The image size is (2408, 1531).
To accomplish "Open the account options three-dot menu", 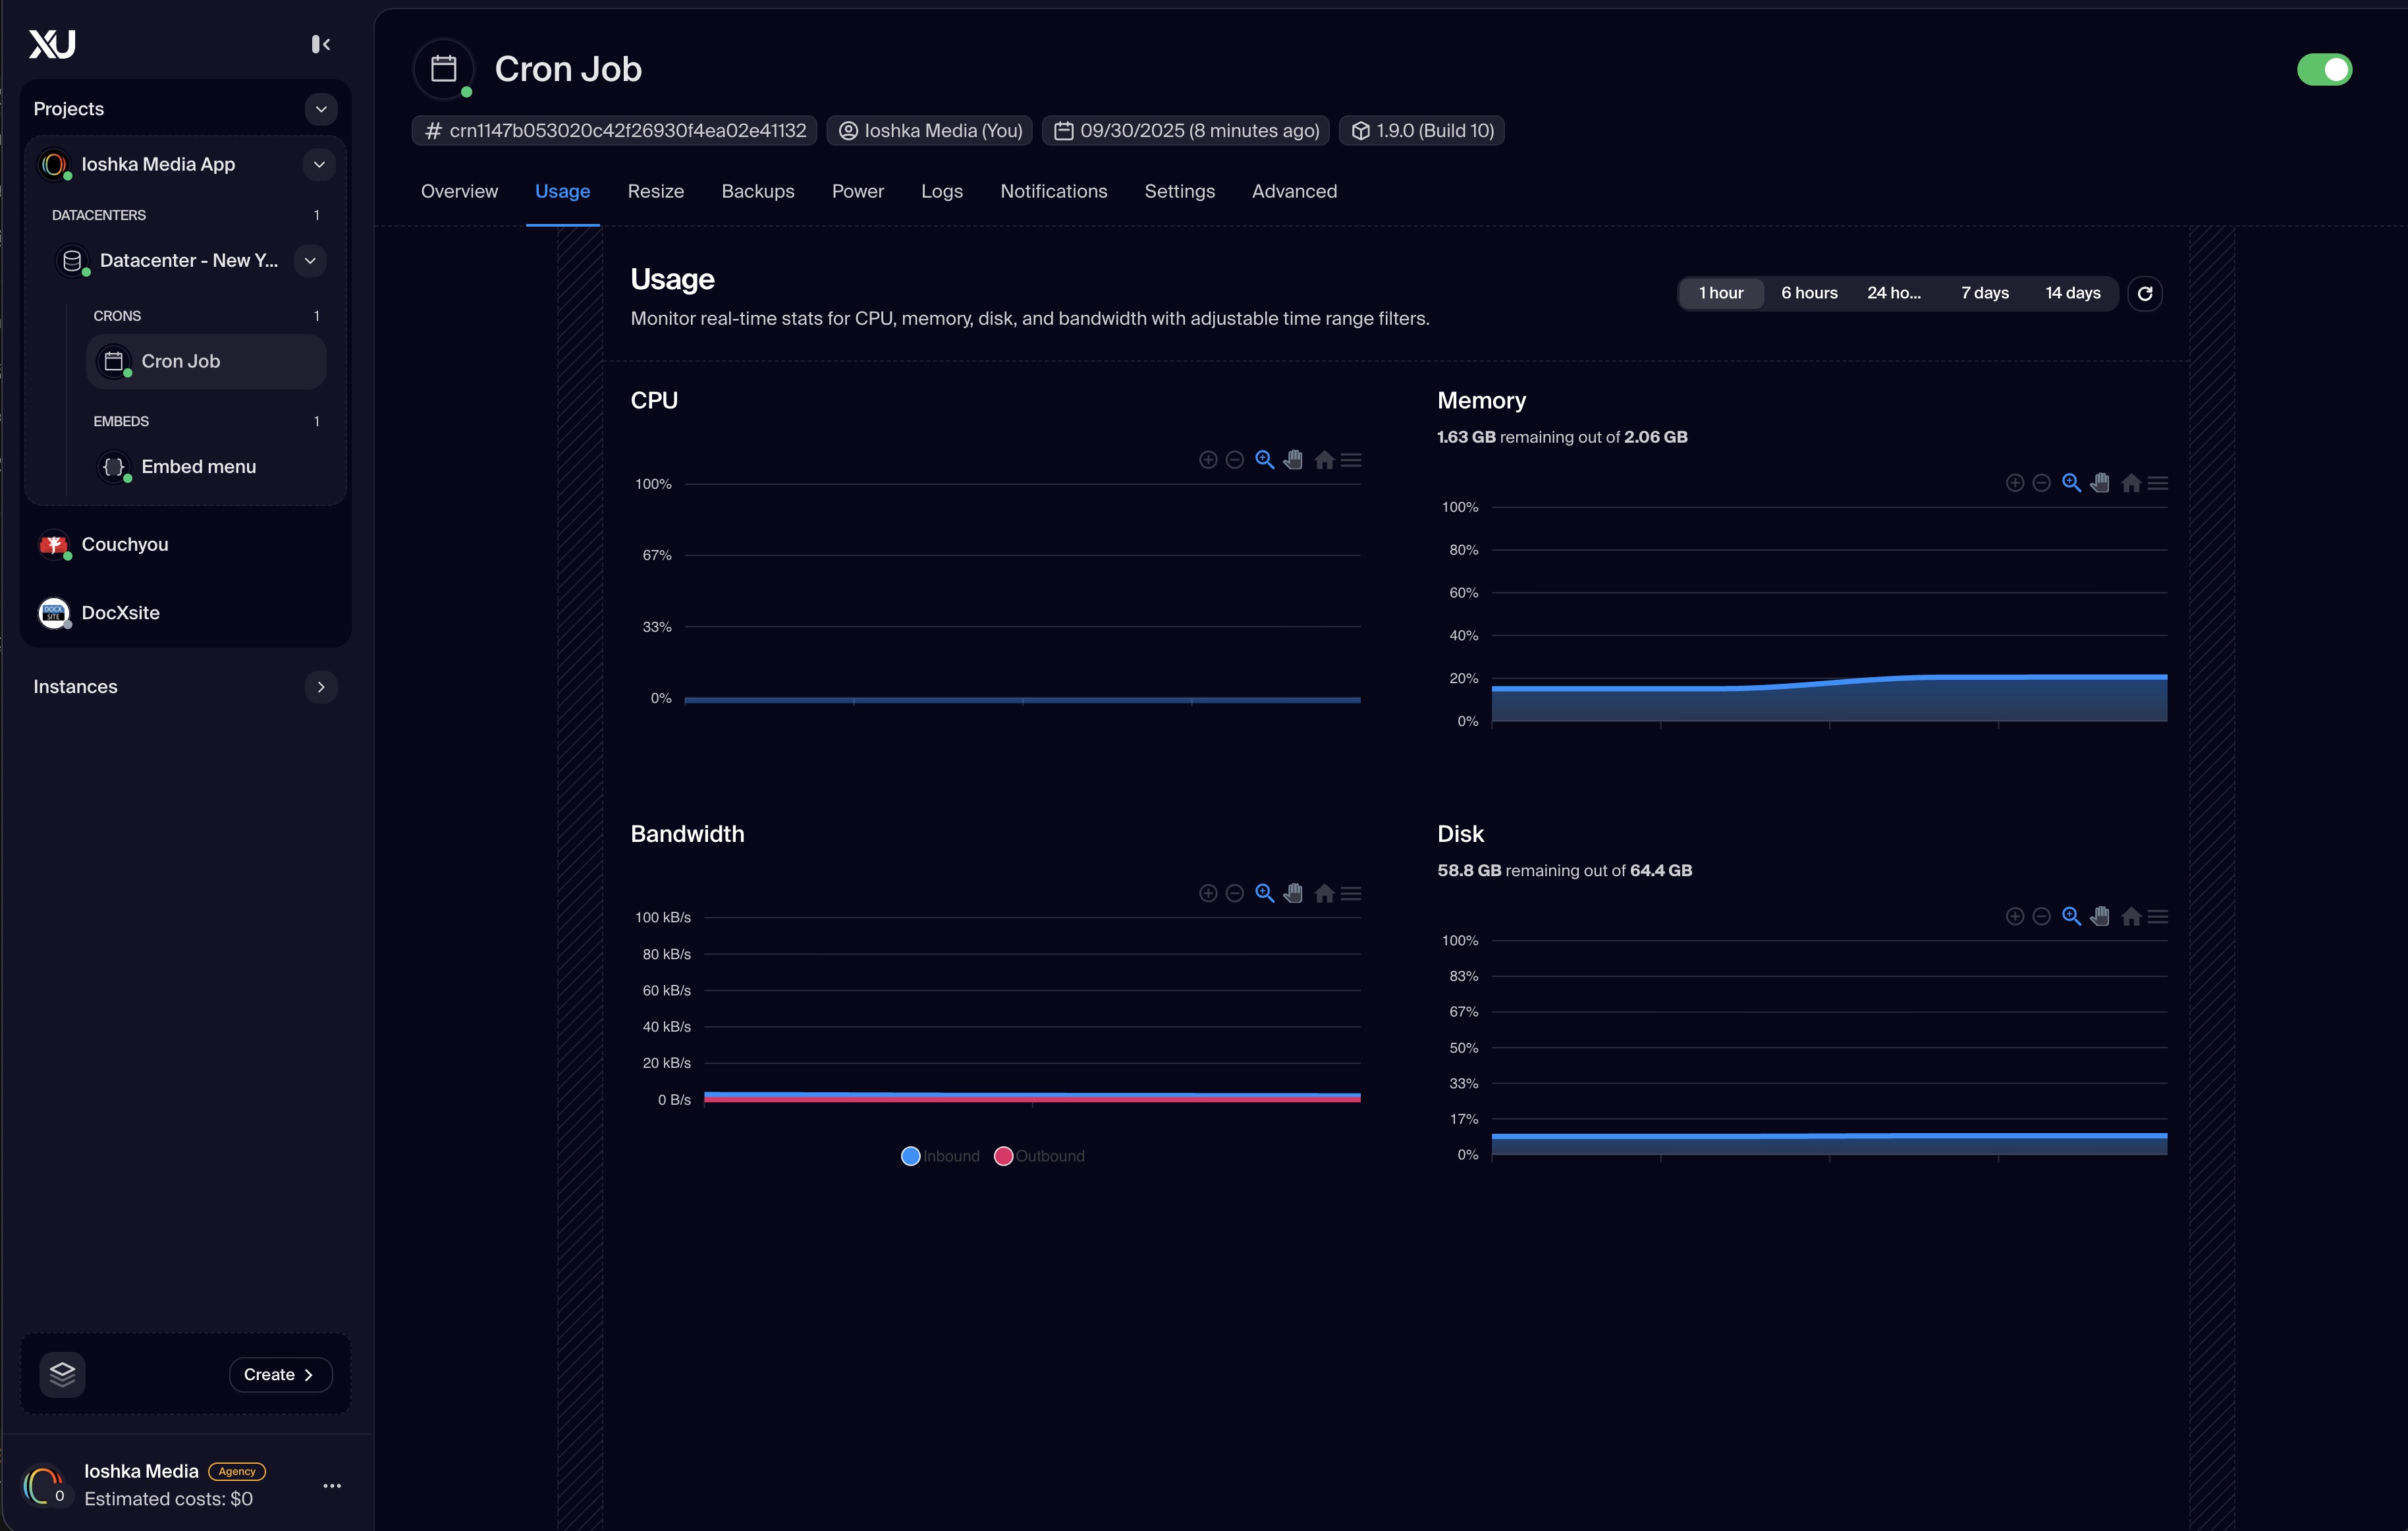I will (x=332, y=1486).
